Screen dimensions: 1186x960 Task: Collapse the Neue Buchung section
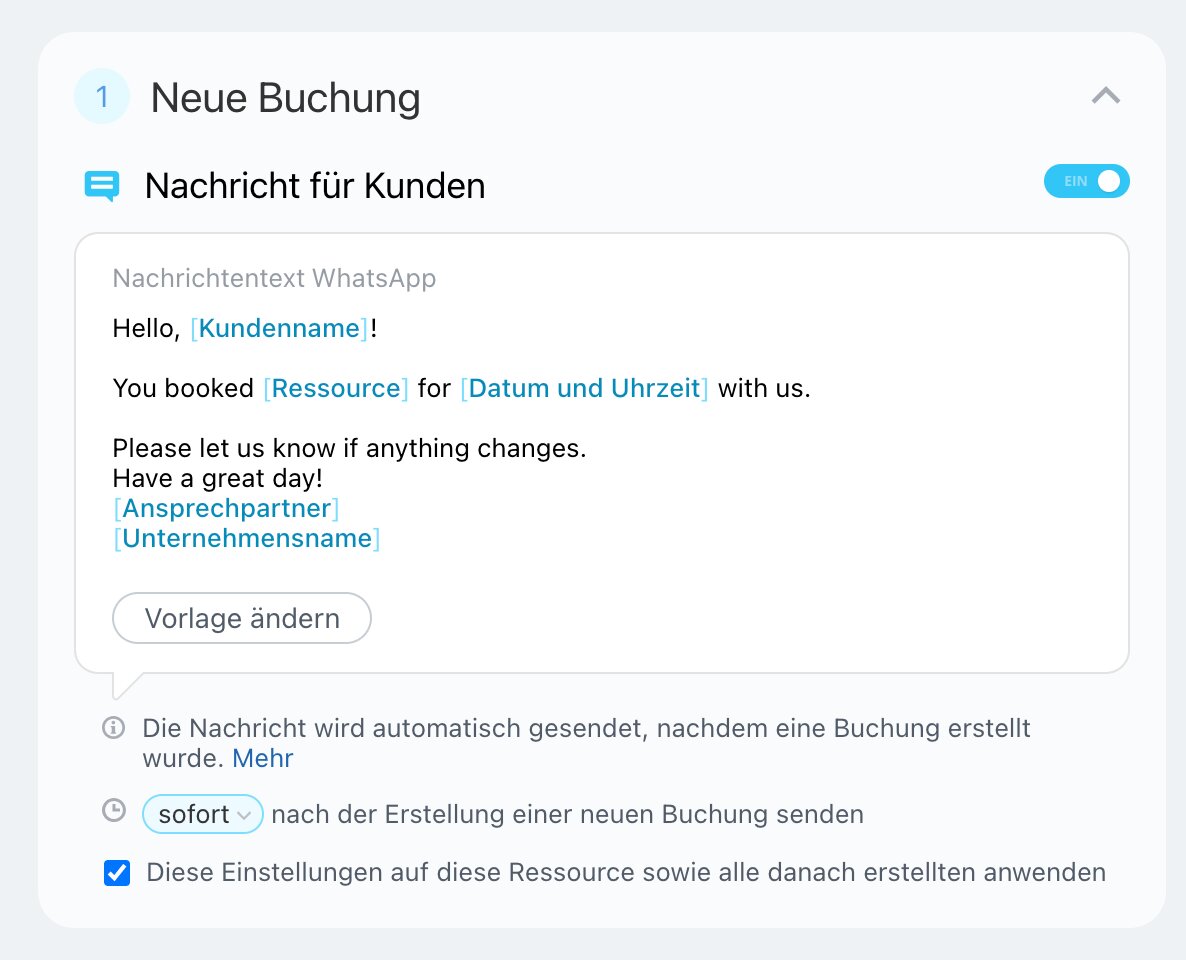coord(1105,96)
